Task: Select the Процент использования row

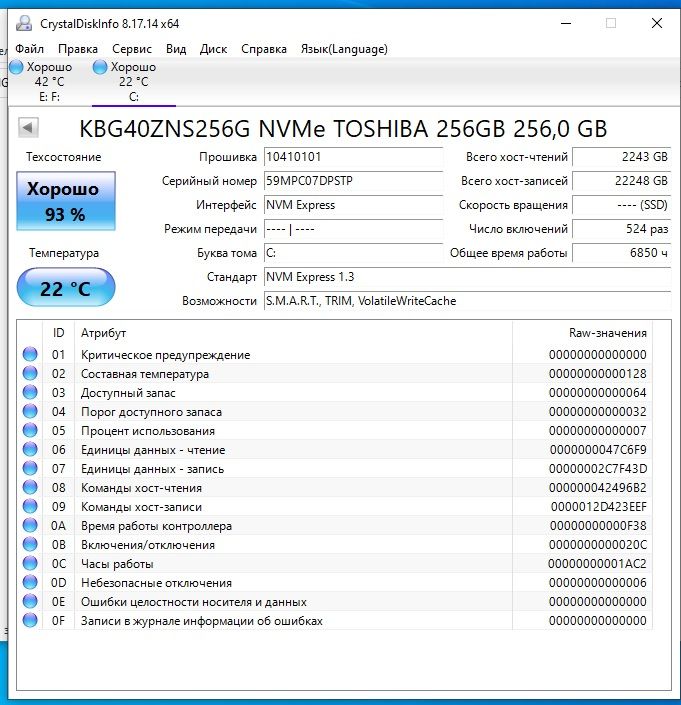Action: pyautogui.click(x=335, y=430)
